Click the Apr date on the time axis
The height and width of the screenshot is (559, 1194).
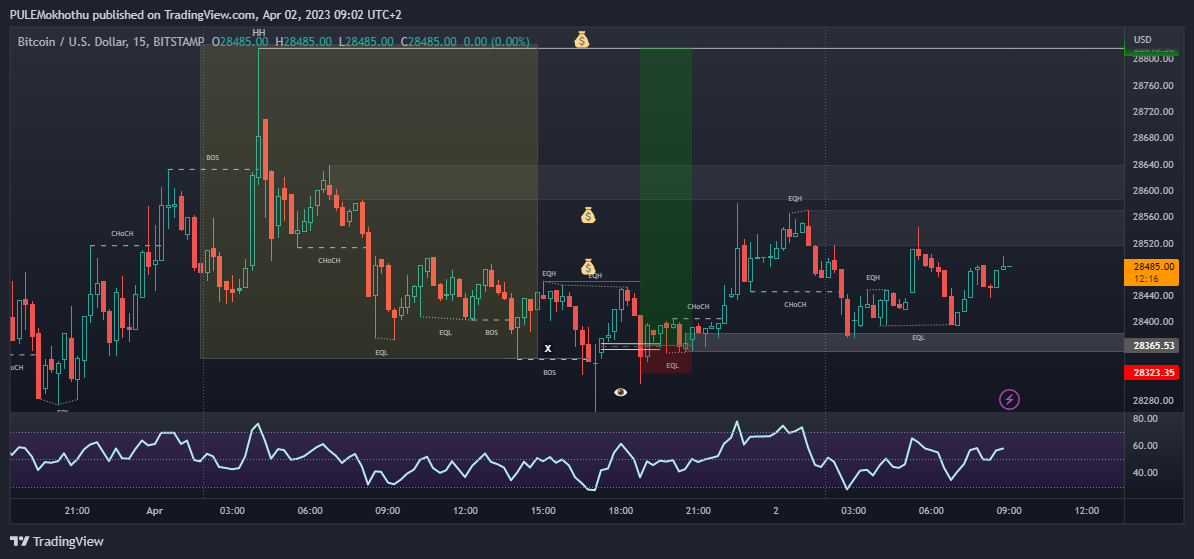155,511
